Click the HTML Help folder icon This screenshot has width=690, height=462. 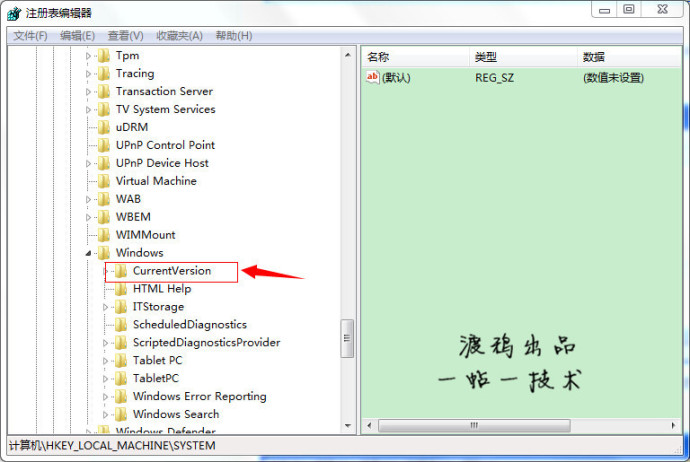click(121, 289)
